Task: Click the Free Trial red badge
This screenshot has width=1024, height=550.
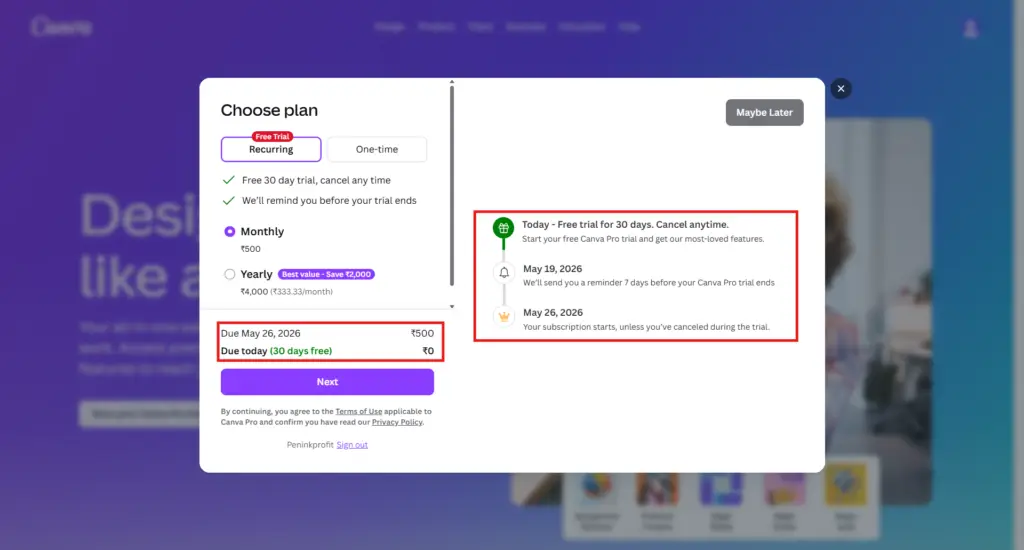Action: 272,137
